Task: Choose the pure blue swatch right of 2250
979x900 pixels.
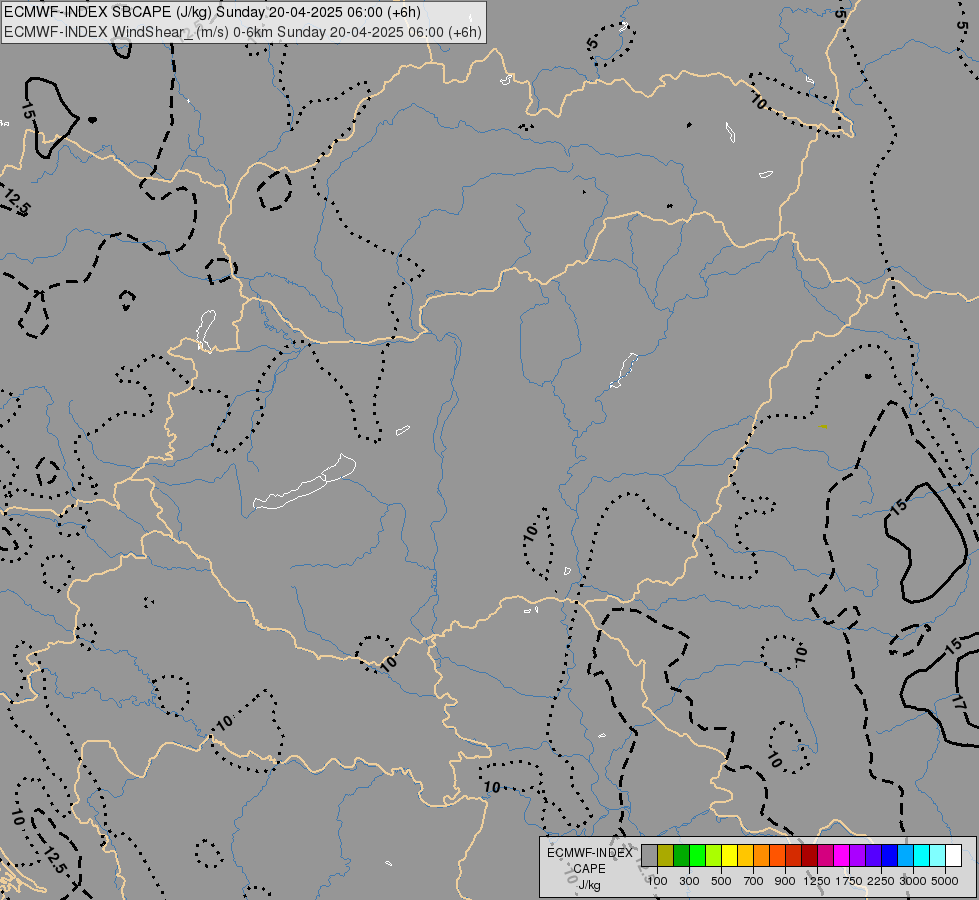Action: pos(890,855)
